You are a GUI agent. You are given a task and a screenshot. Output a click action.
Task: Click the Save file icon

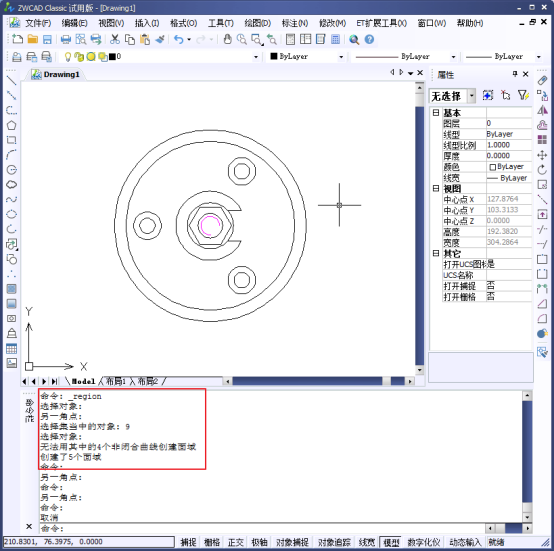[x=47, y=39]
